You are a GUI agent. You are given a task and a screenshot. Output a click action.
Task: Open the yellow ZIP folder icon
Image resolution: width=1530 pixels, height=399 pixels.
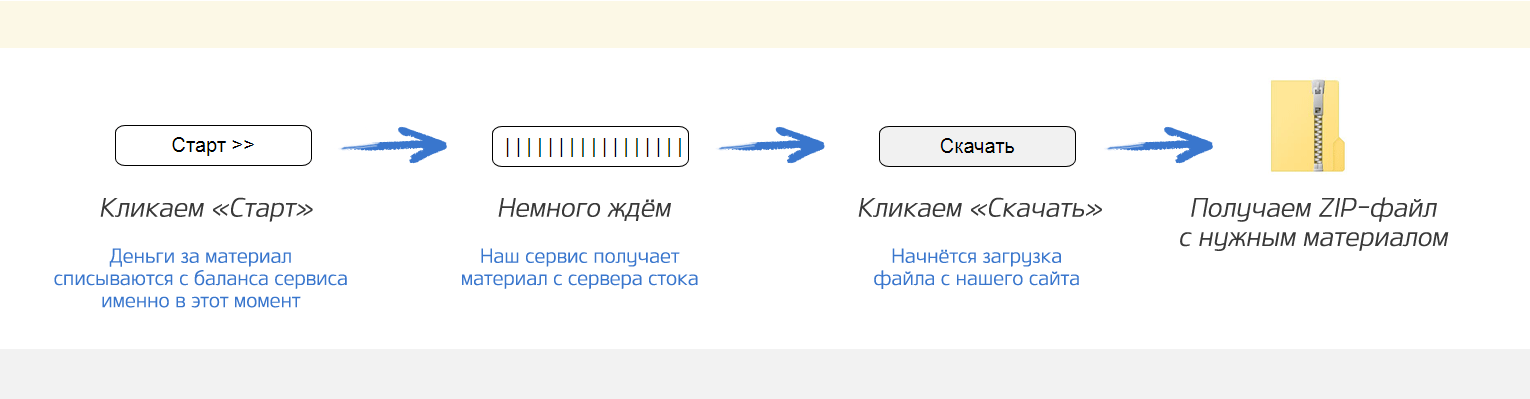pyautogui.click(x=1307, y=127)
